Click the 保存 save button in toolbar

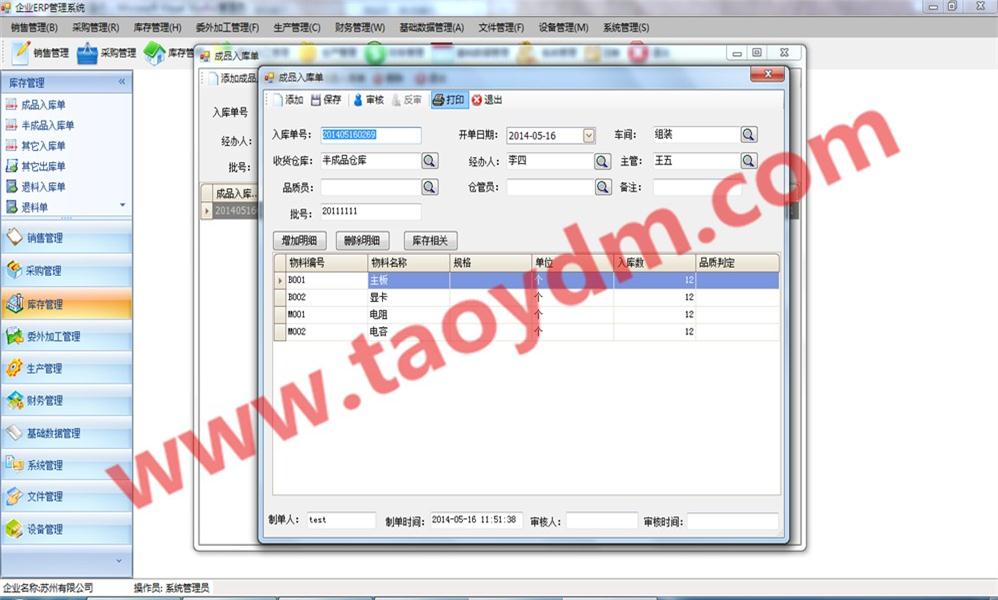tap(327, 100)
